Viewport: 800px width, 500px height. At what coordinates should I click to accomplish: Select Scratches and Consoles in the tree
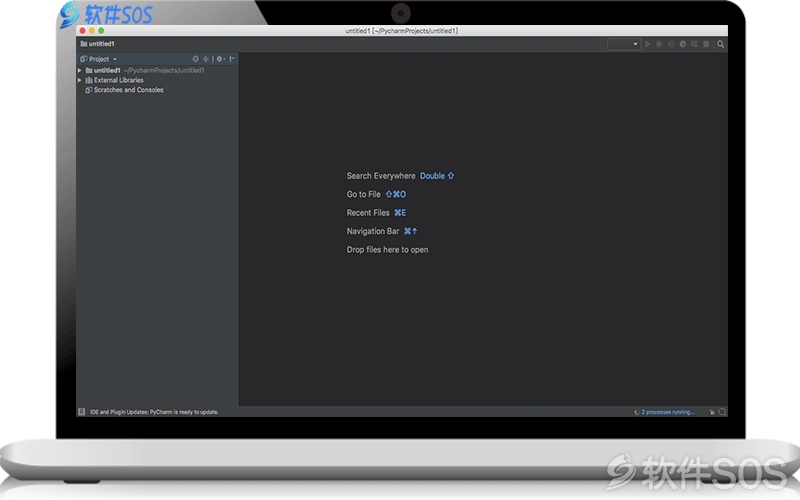(x=129, y=90)
